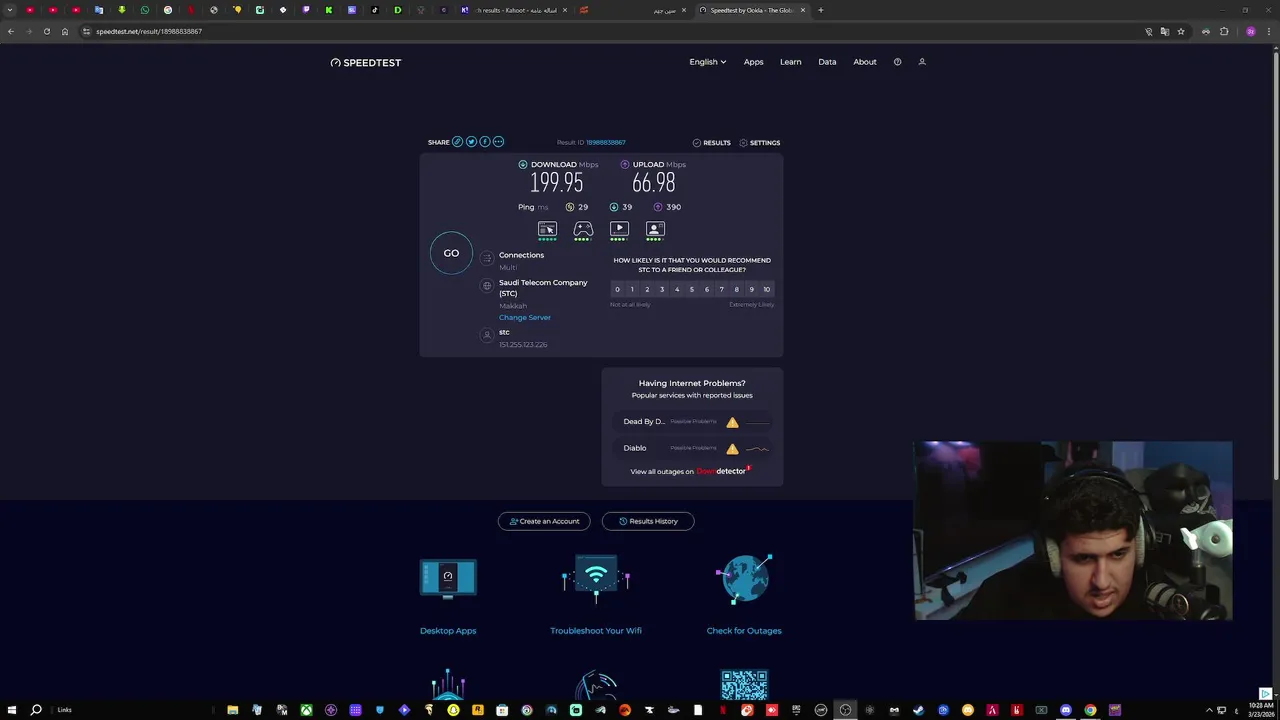1280x720 pixels.
Task: Select rating 3 on recommendation scale
Action: pos(662,289)
